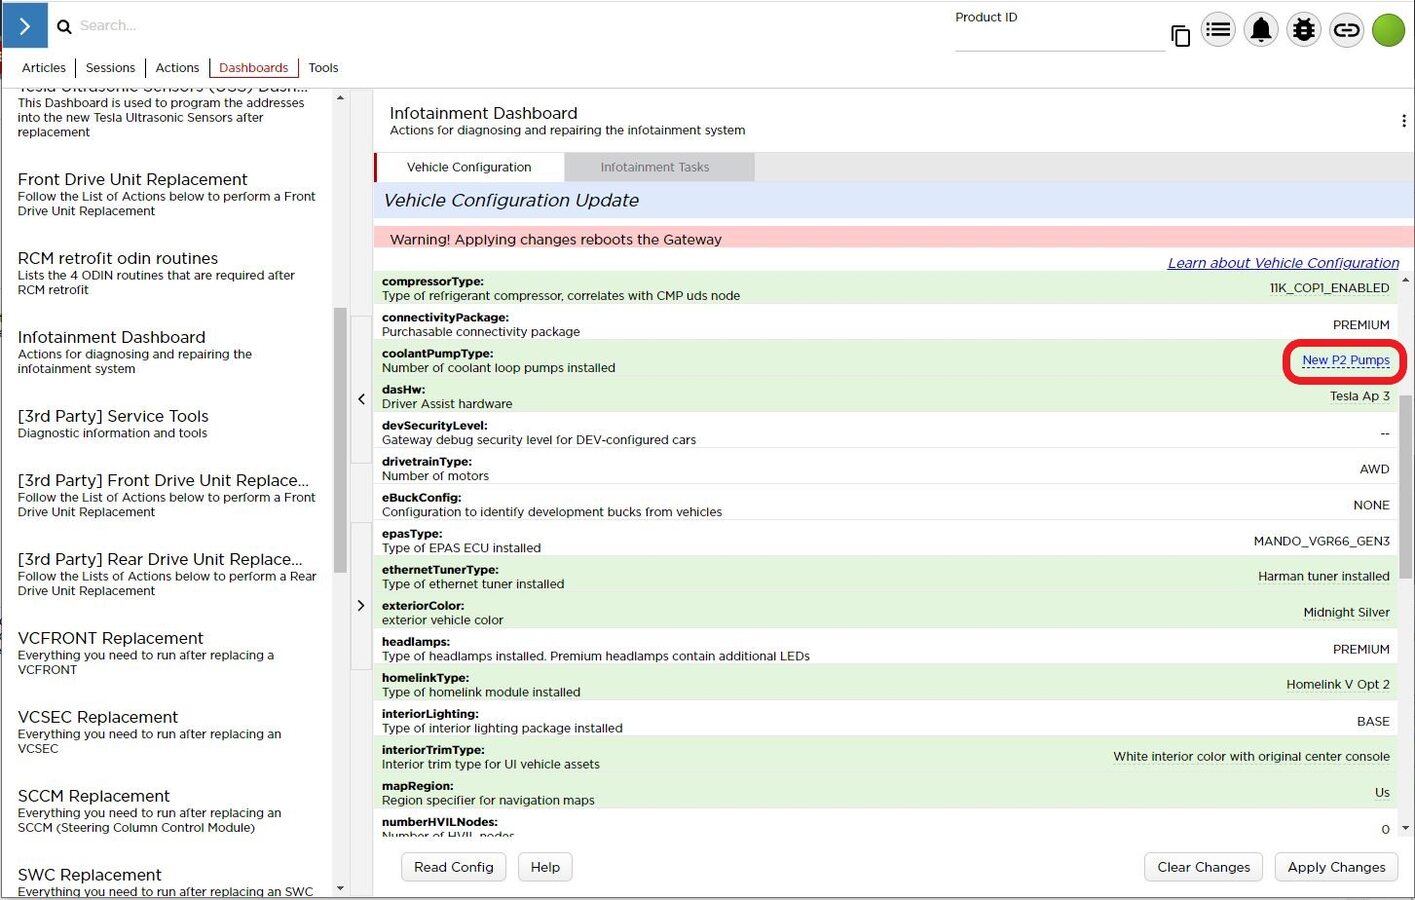Collapse the panel with the left chevron
Image resolution: width=1415 pixels, height=900 pixels.
point(361,399)
